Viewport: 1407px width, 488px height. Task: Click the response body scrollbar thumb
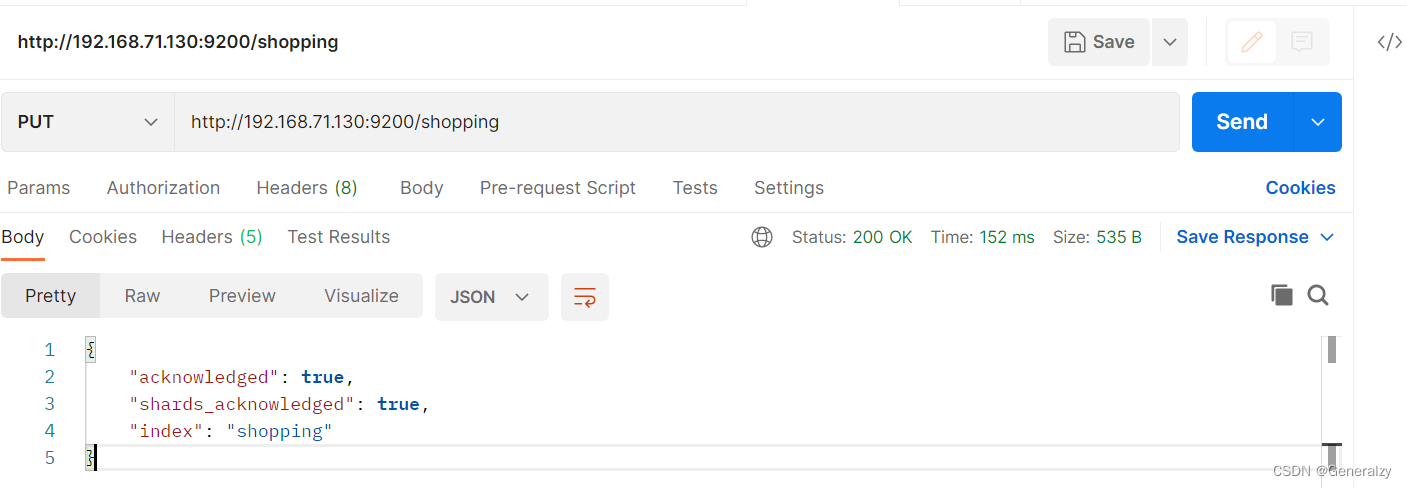pos(1332,350)
